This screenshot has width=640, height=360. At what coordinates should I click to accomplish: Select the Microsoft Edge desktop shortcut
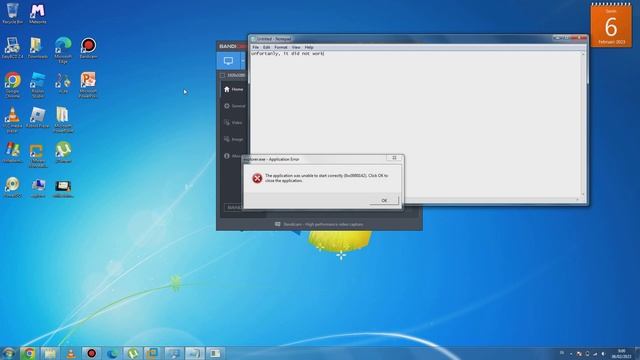click(x=63, y=50)
